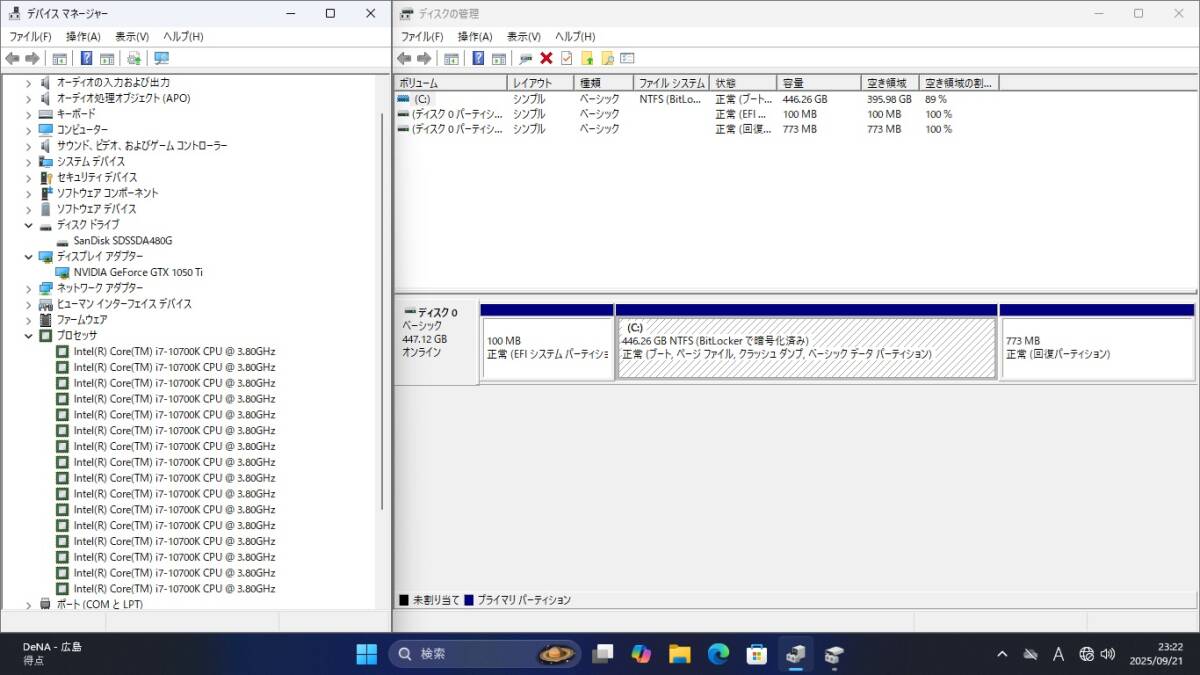Select the (C:) NTFS partition block on Disk 0
Screen dimensions: 1200x675
click(x=806, y=347)
